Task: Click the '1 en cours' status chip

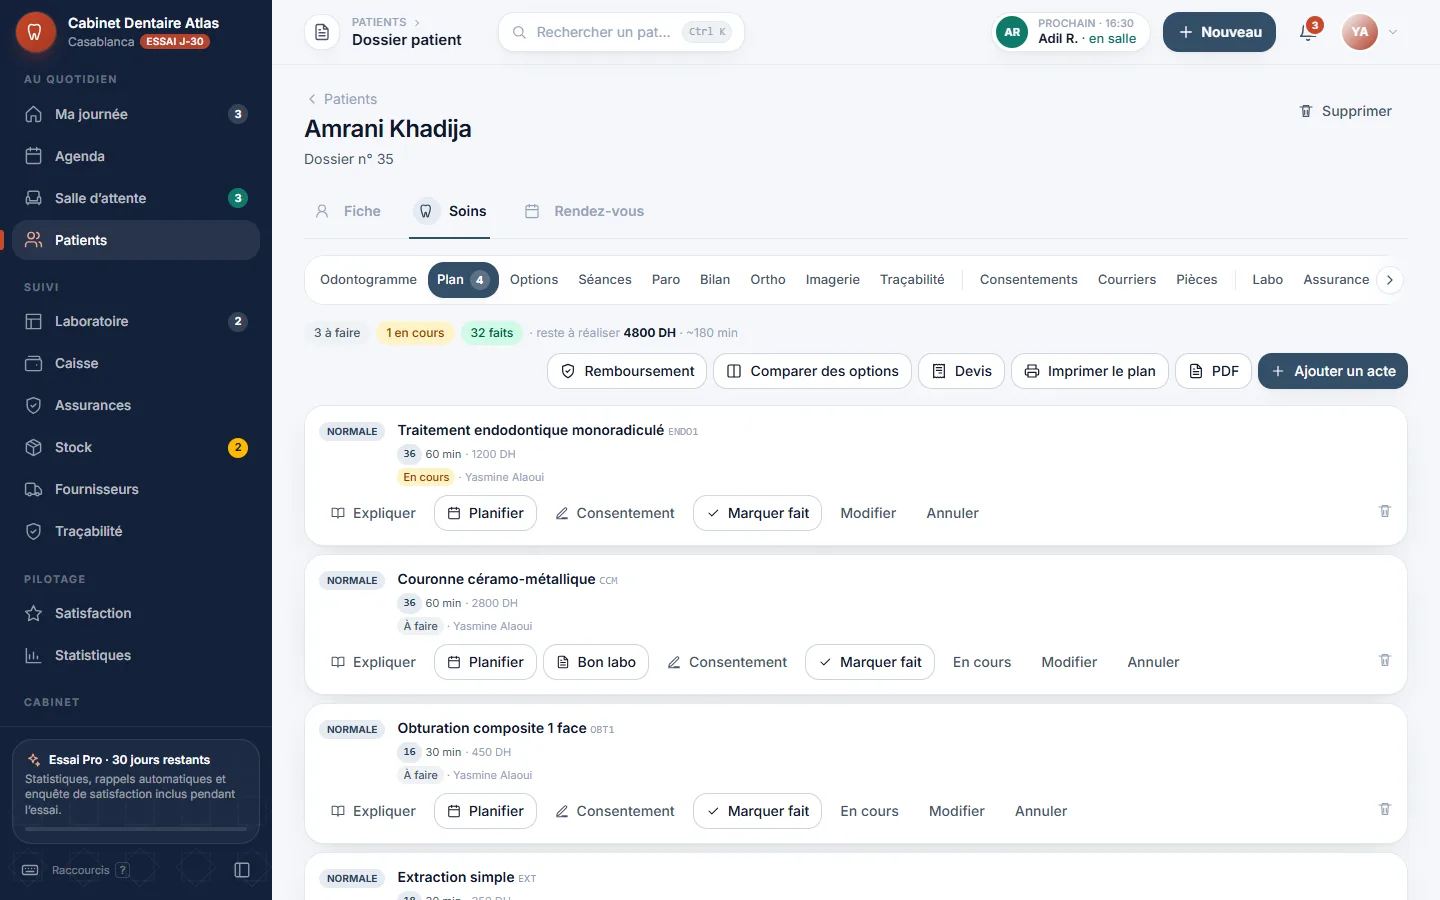Action: pos(415,333)
